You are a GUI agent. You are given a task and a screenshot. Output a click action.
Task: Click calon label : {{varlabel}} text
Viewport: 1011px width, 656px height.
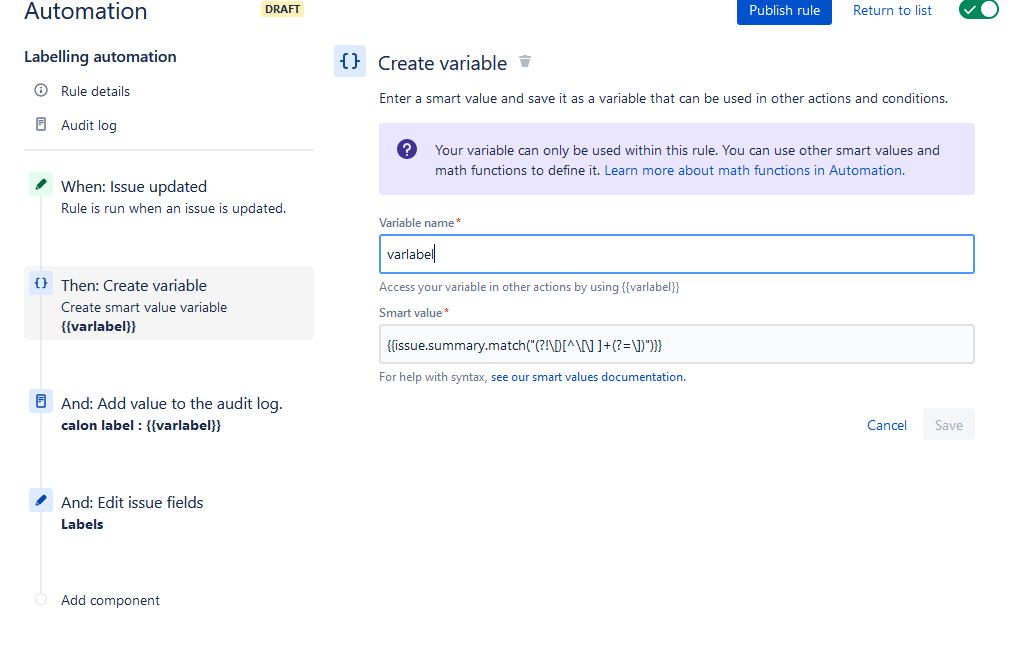[141, 426]
